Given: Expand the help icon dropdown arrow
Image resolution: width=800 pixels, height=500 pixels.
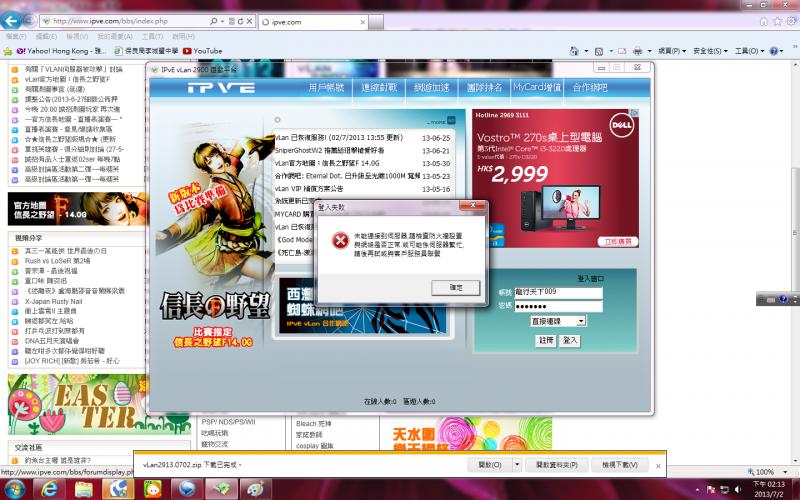Looking at the screenshot, I should tap(782, 51).
